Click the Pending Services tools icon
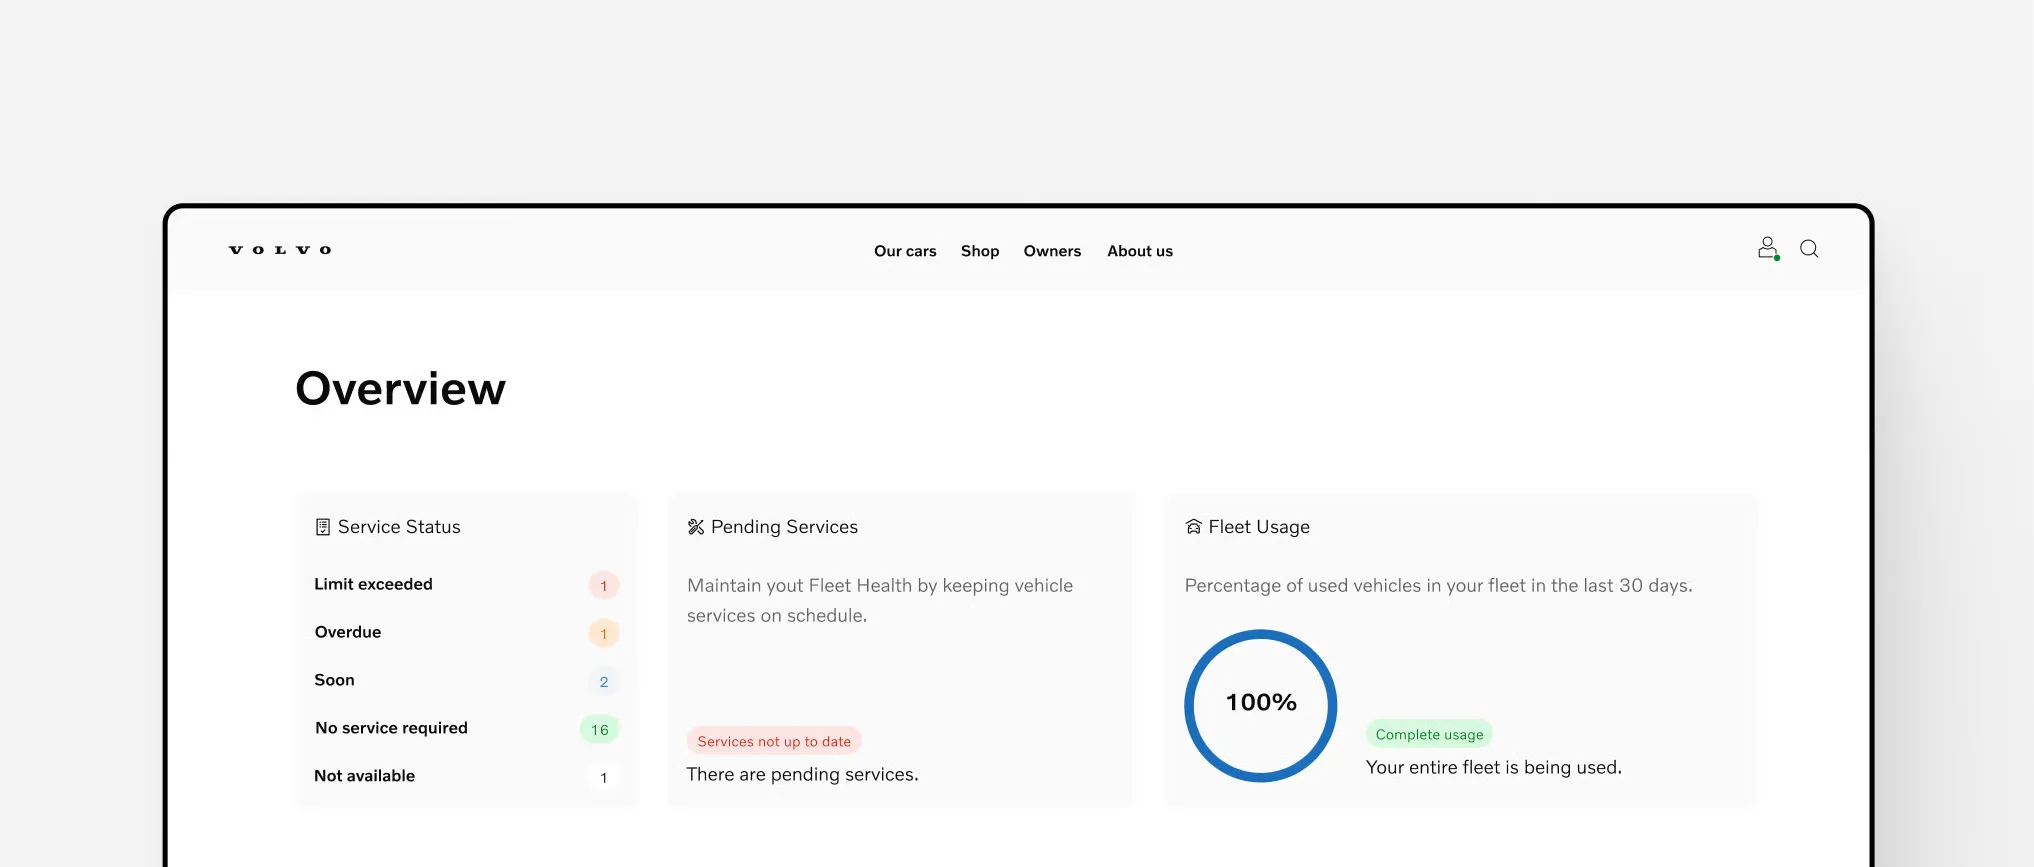Image resolution: width=2034 pixels, height=867 pixels. [x=696, y=527]
